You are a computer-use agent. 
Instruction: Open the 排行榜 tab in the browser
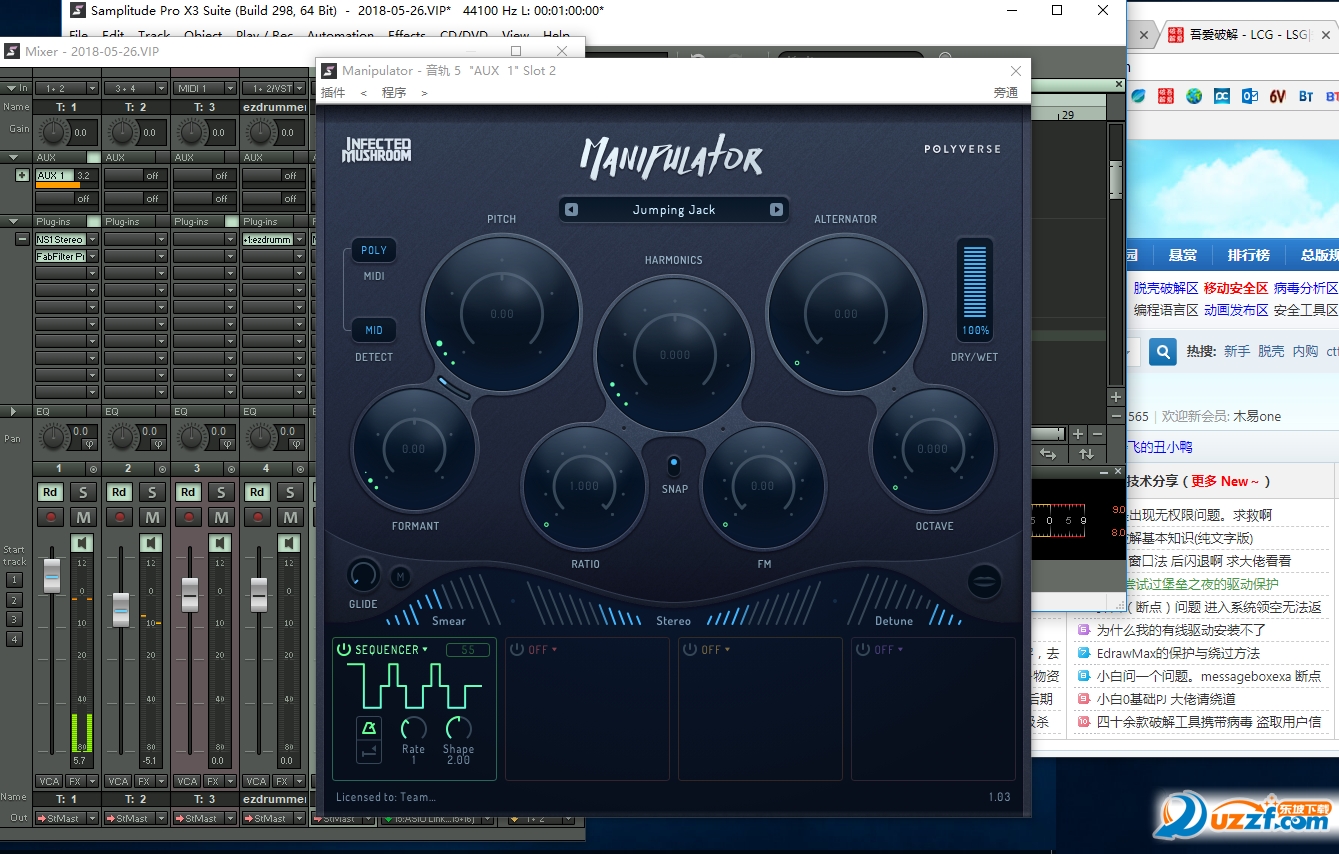tap(1249, 255)
